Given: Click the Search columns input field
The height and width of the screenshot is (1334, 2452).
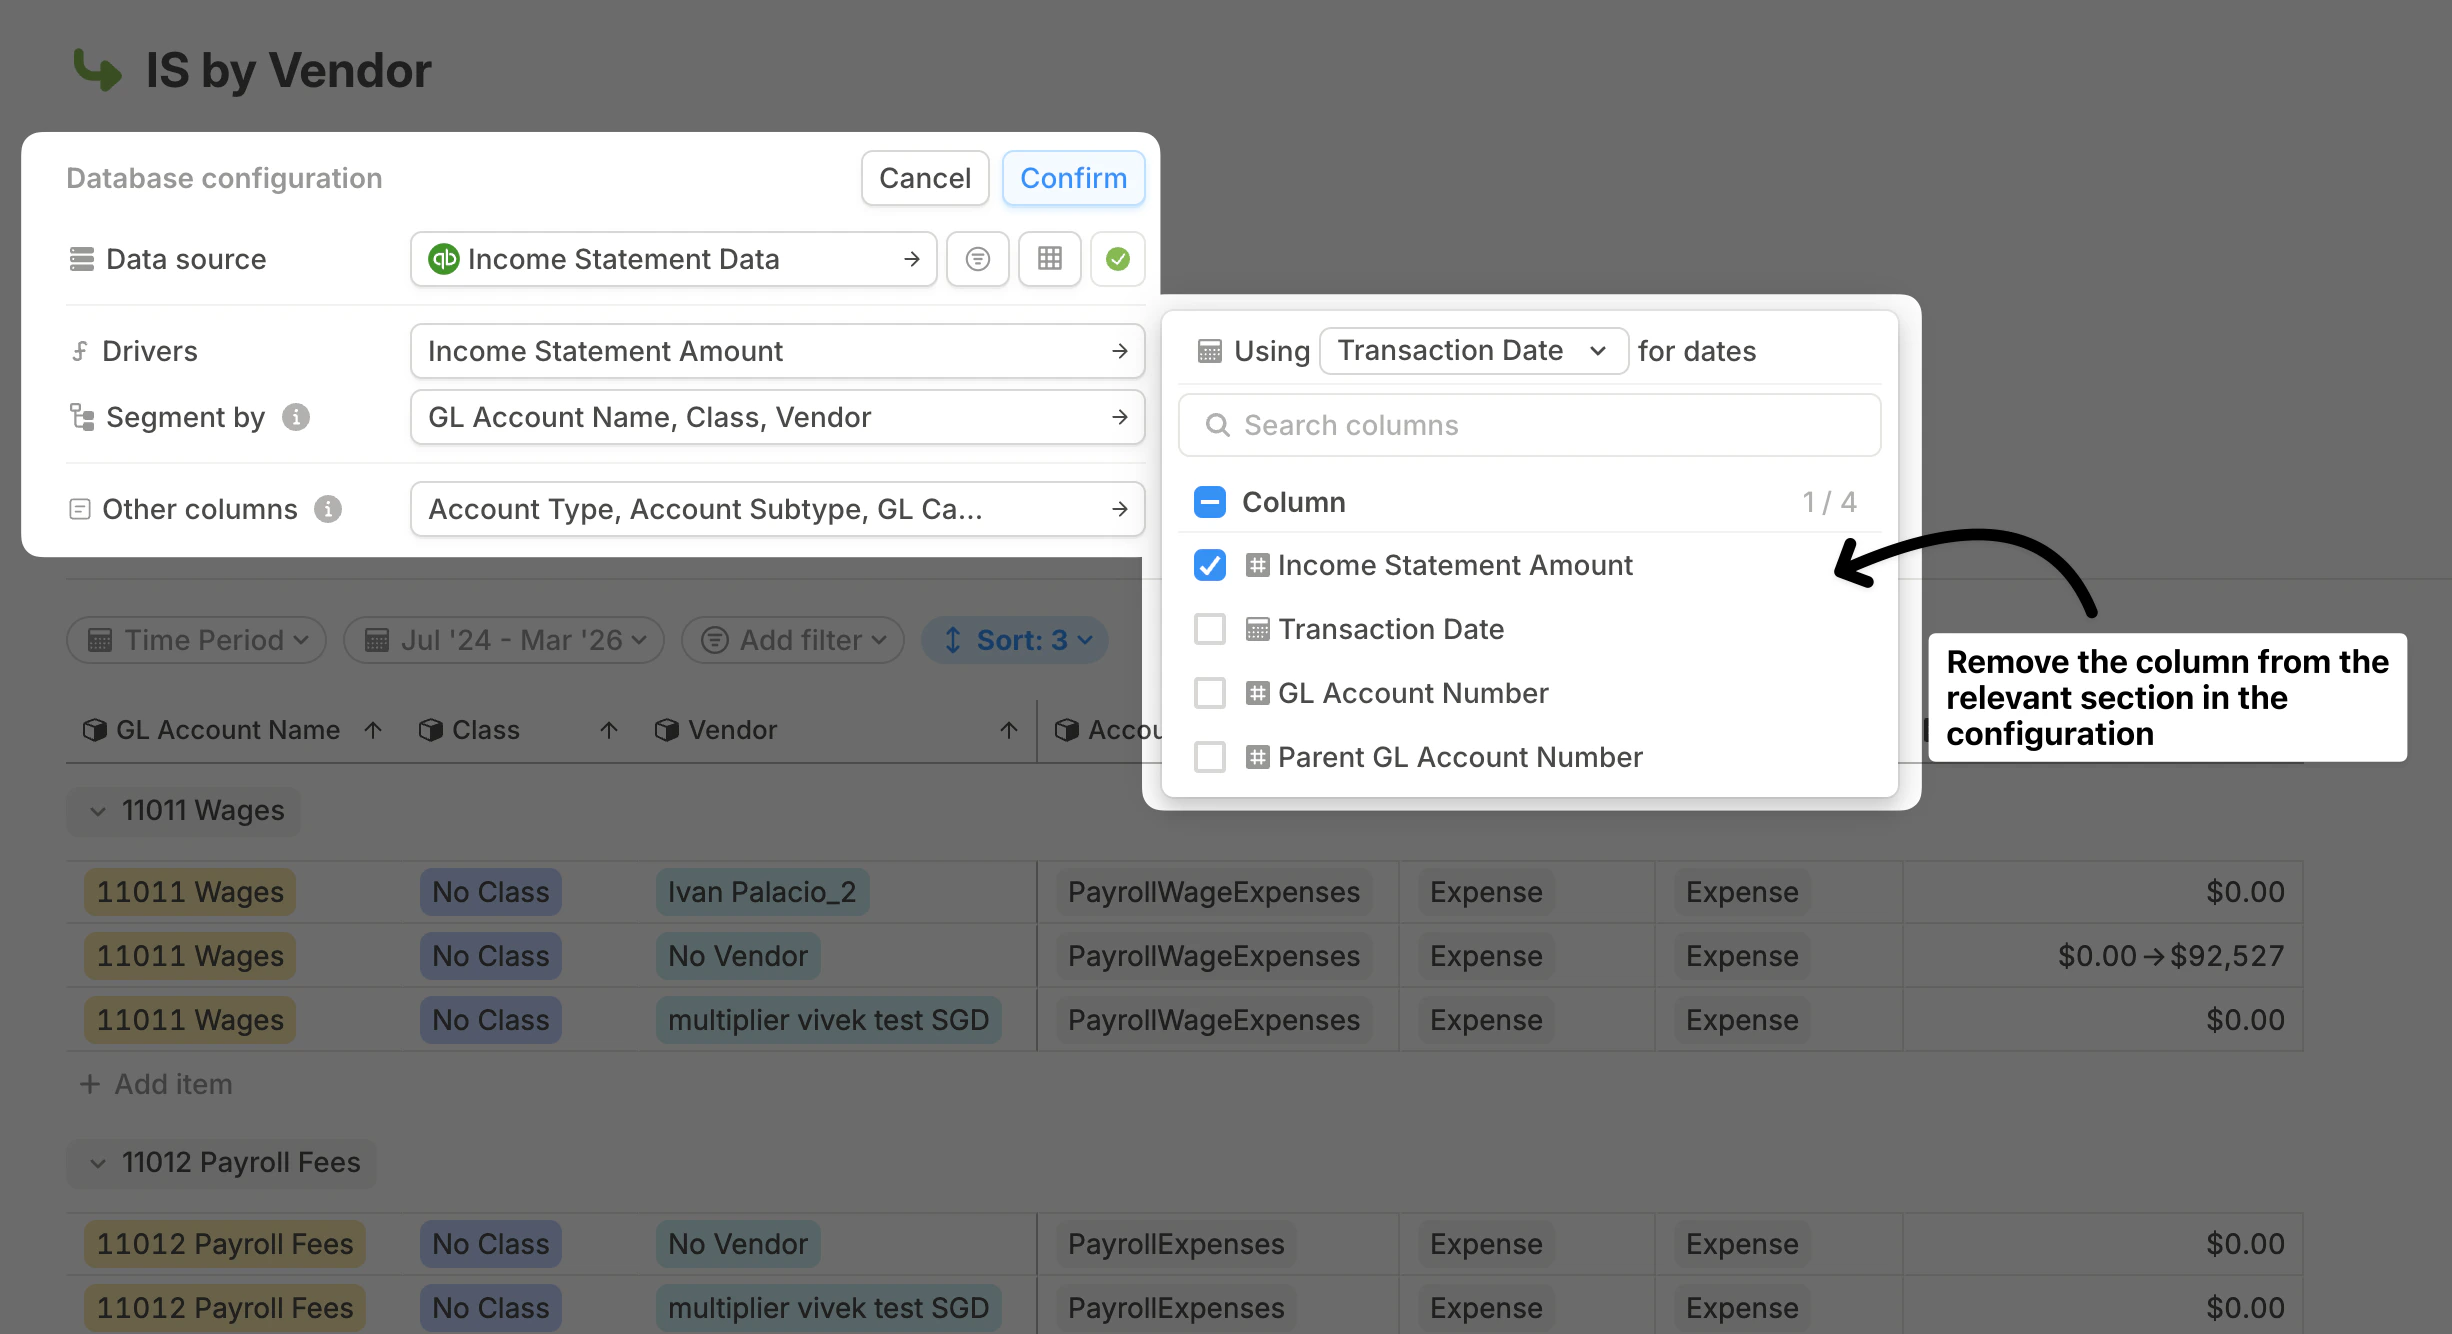Looking at the screenshot, I should (1530, 425).
